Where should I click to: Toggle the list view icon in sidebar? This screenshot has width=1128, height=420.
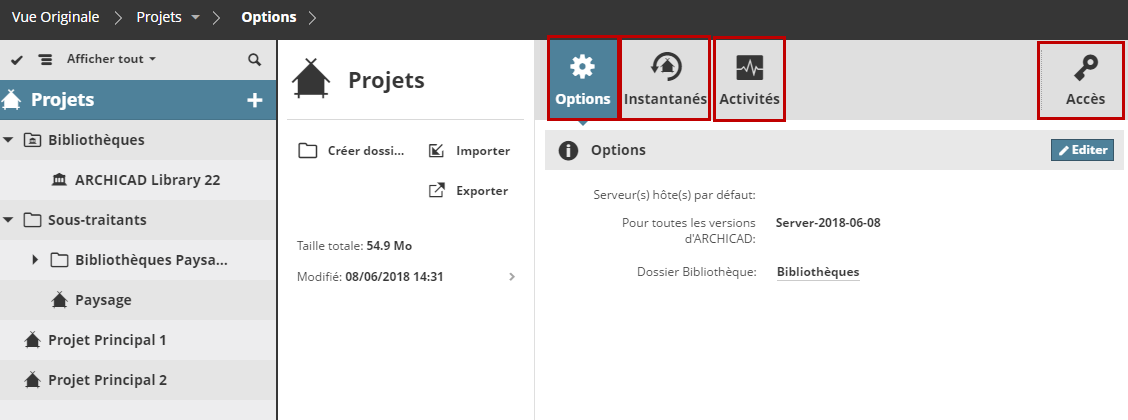tap(44, 60)
